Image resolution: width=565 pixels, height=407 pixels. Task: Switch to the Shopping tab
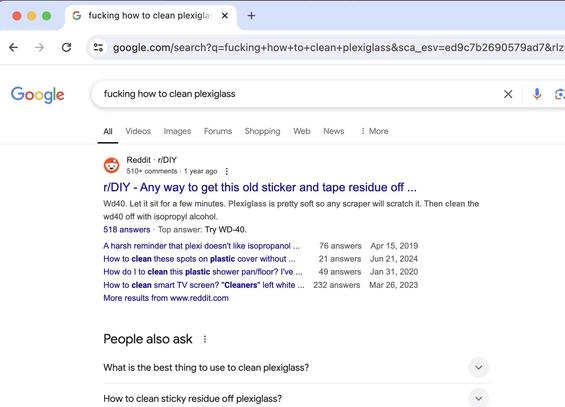(x=262, y=131)
